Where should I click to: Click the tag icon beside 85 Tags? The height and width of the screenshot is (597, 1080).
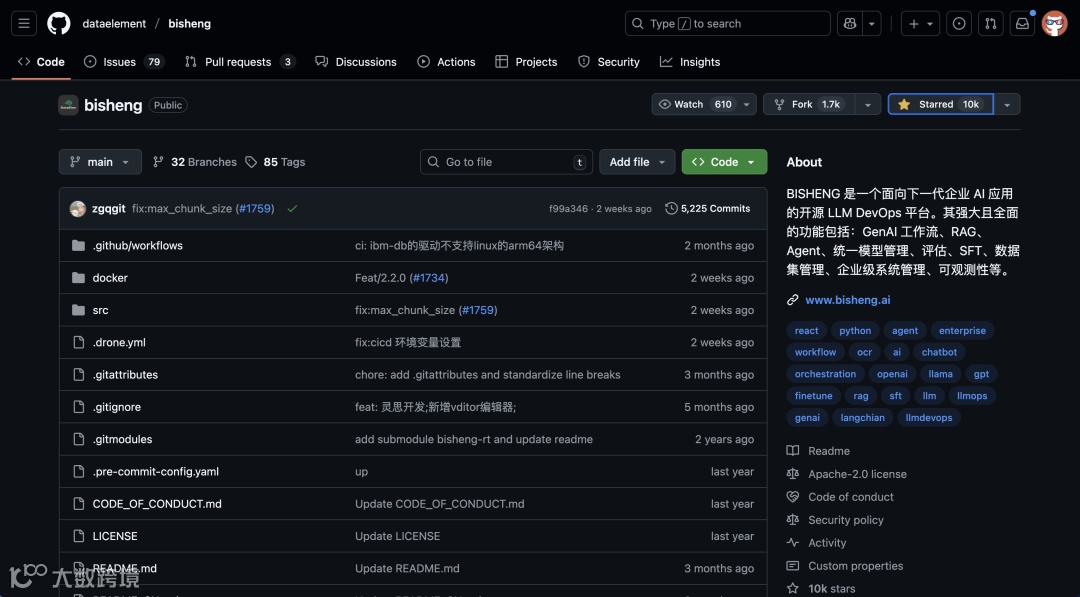click(251, 162)
